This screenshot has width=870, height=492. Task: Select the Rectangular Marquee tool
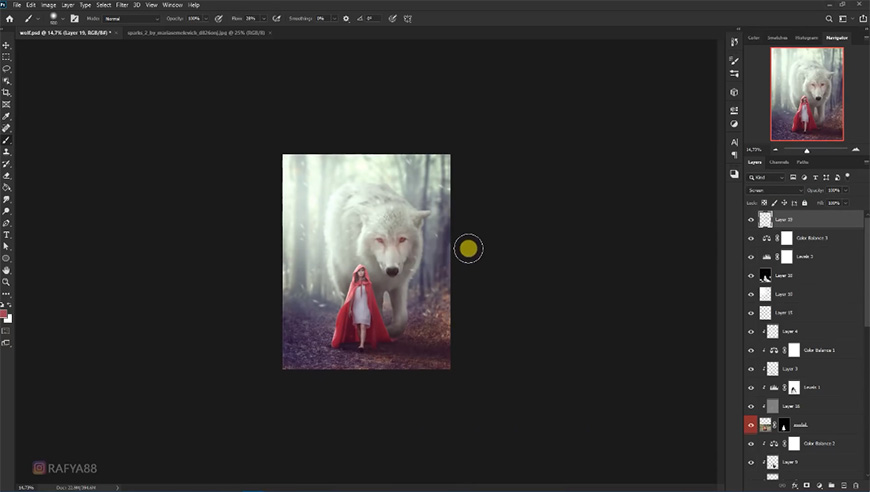point(6,57)
